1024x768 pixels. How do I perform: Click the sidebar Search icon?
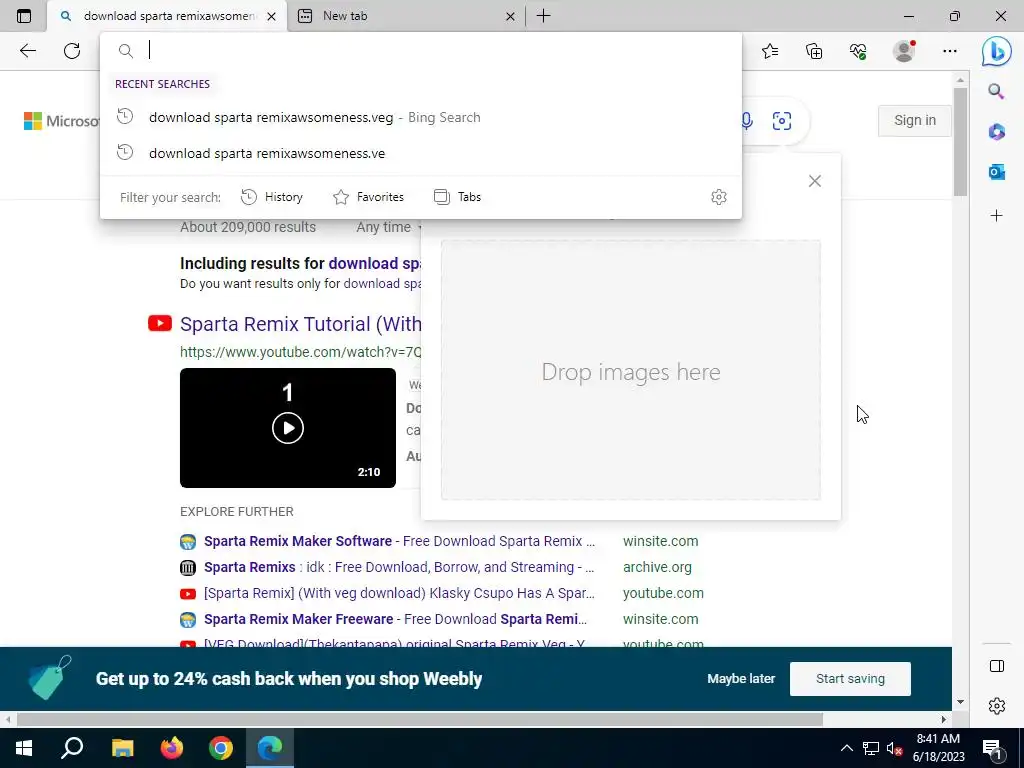pyautogui.click(x=996, y=91)
